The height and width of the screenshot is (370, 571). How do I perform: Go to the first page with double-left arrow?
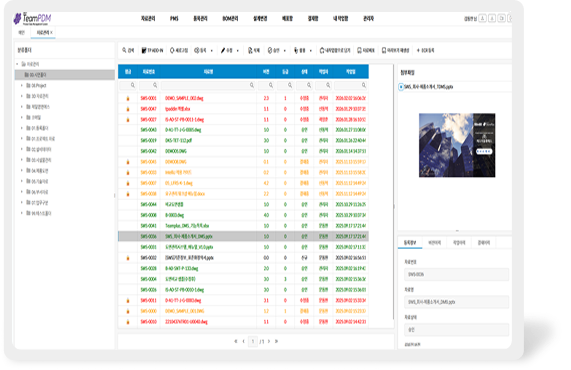click(x=236, y=341)
